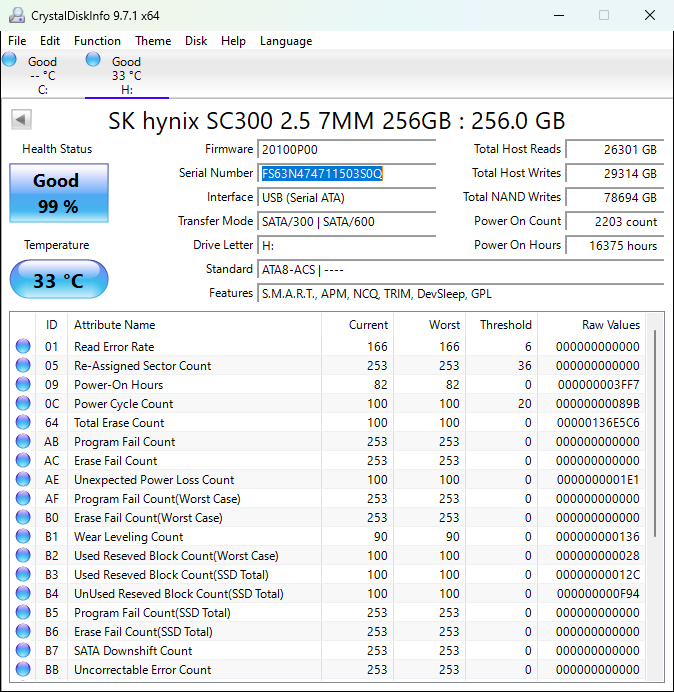Open the Function menu
The height and width of the screenshot is (692, 674).
tap(97, 41)
